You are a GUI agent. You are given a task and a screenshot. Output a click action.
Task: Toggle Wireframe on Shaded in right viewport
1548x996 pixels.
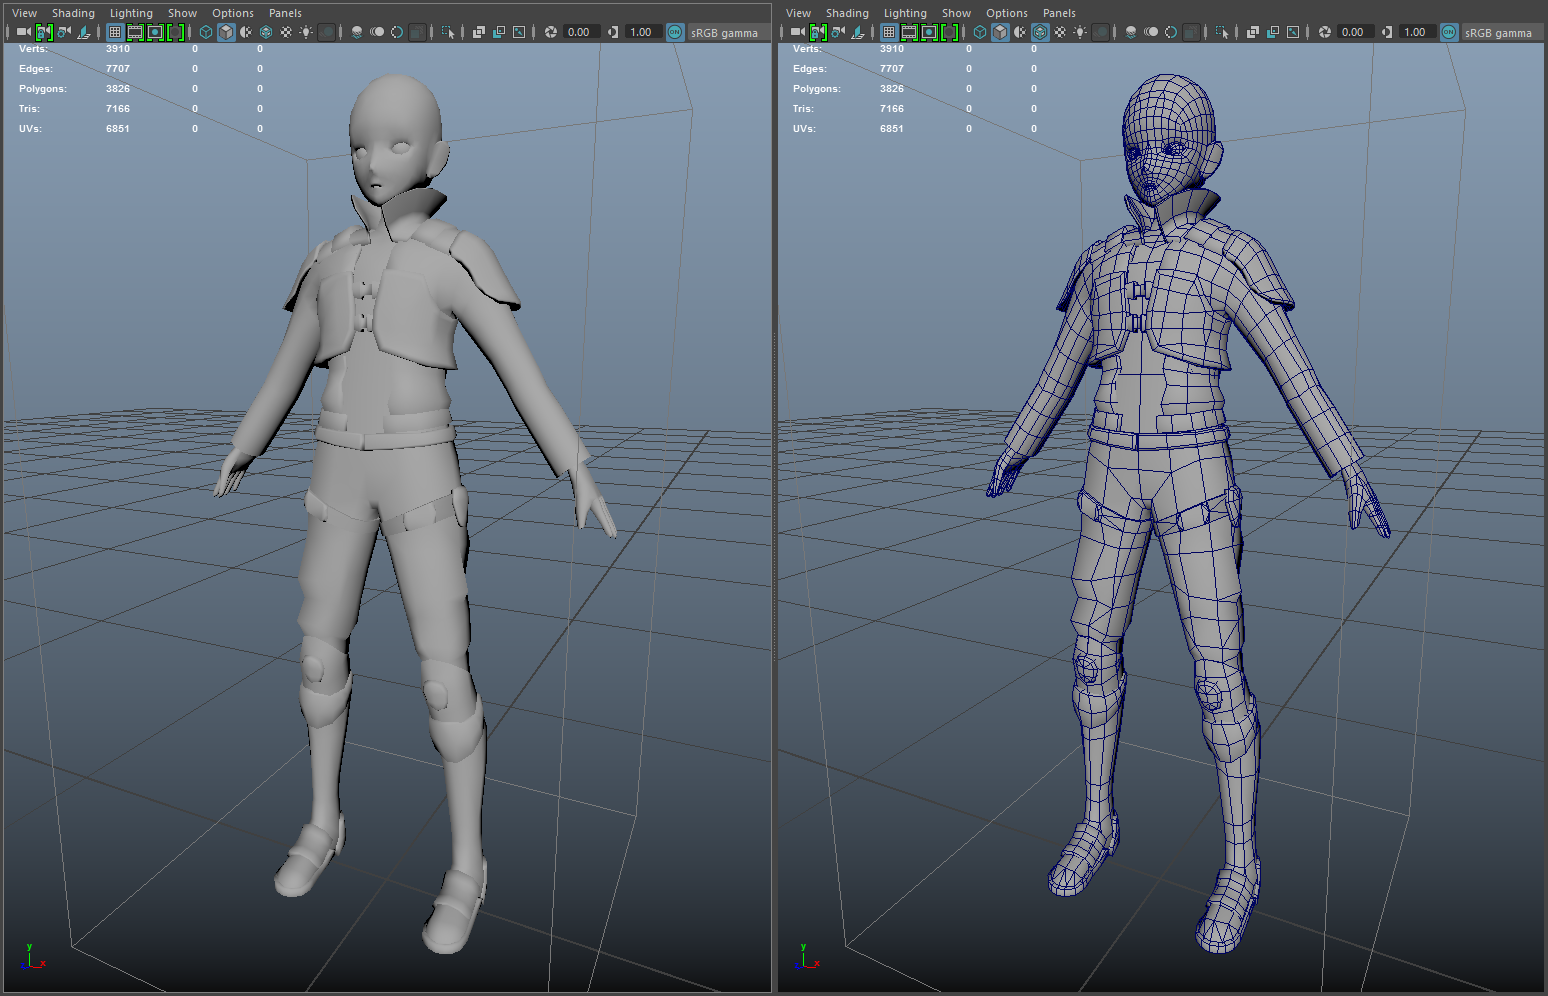[x=1040, y=32]
